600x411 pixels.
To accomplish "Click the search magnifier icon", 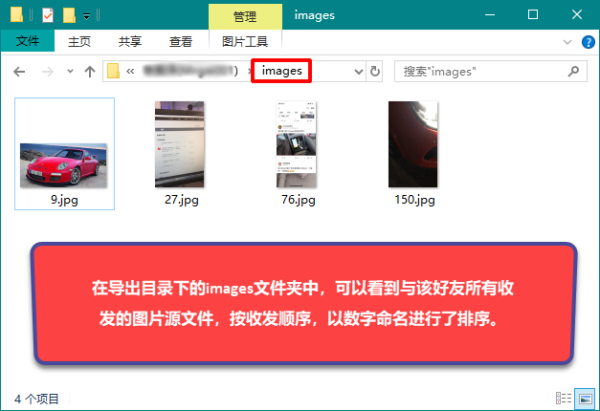I will pyautogui.click(x=573, y=72).
